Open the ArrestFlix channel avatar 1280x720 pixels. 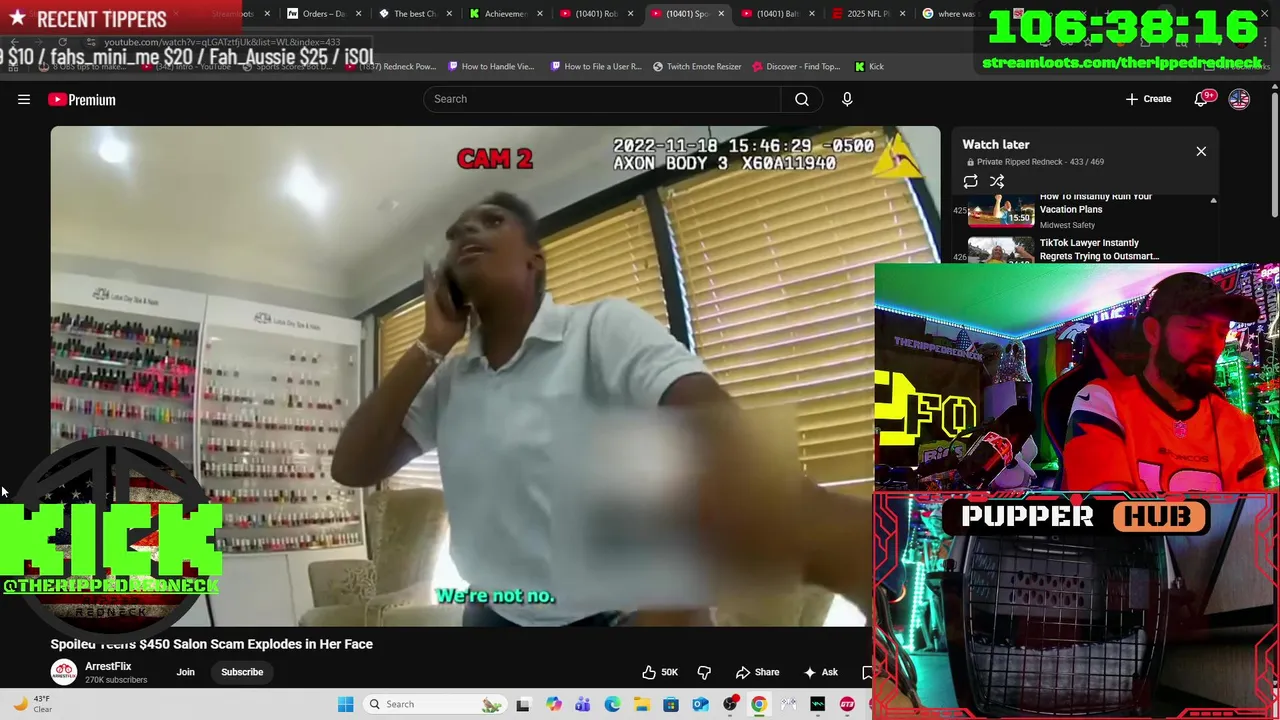tap(64, 672)
